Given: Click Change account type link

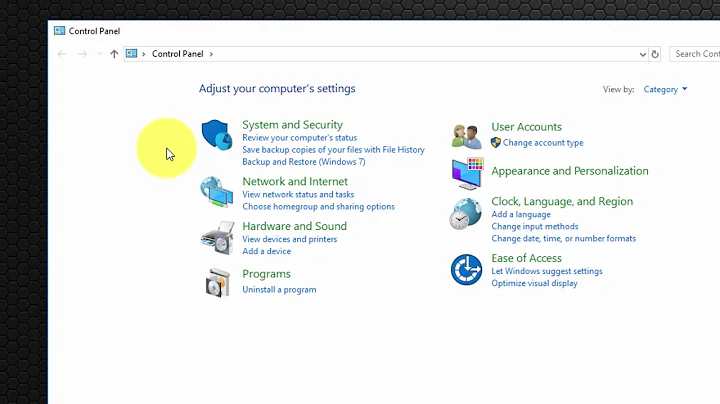Looking at the screenshot, I should [543, 143].
